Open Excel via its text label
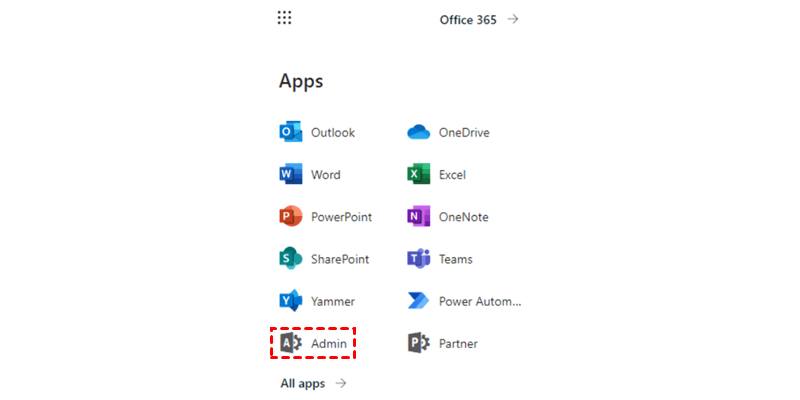Viewport: 800px width, 400px height. [x=453, y=175]
